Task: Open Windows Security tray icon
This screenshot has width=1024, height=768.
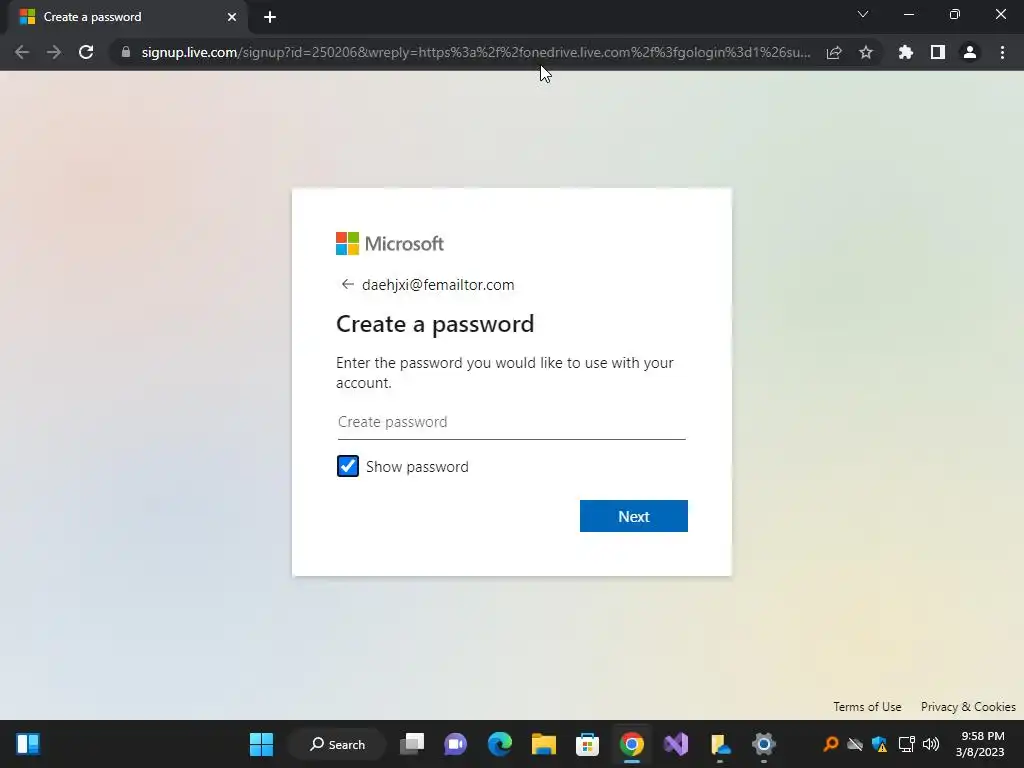Action: tap(880, 744)
